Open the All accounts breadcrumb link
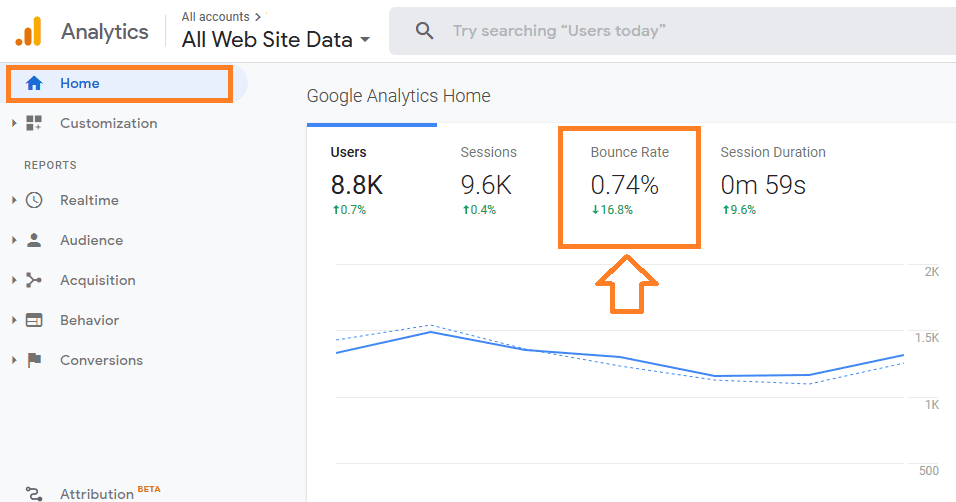956x502 pixels. point(215,16)
